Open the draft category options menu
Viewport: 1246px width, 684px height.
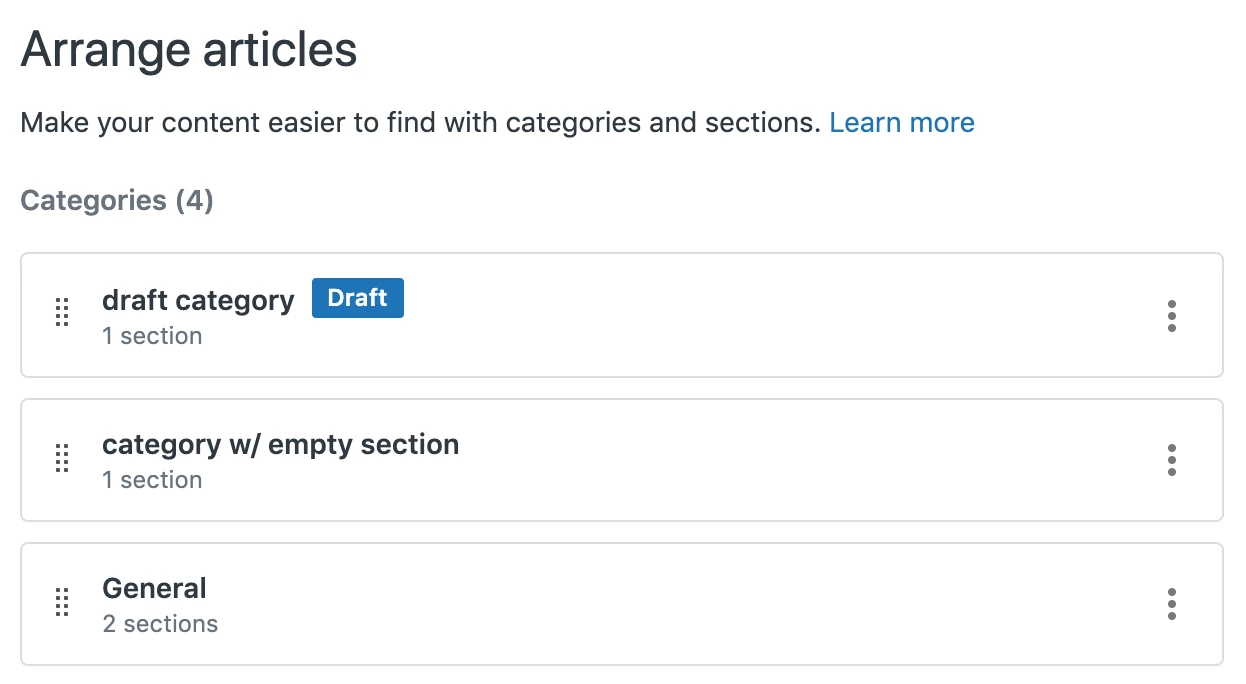1172,316
